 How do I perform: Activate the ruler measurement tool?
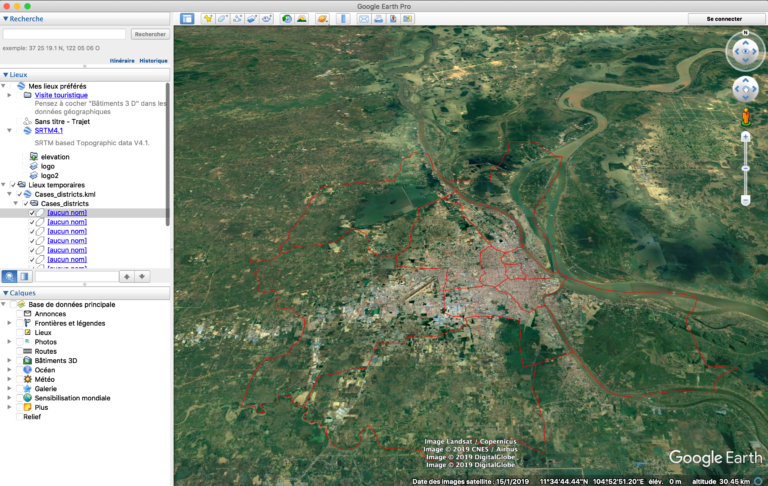point(343,19)
